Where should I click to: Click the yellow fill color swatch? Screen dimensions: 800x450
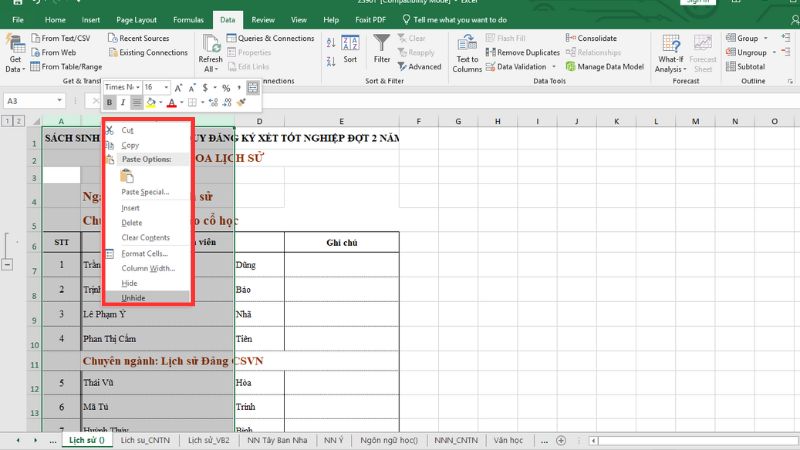[x=151, y=102]
